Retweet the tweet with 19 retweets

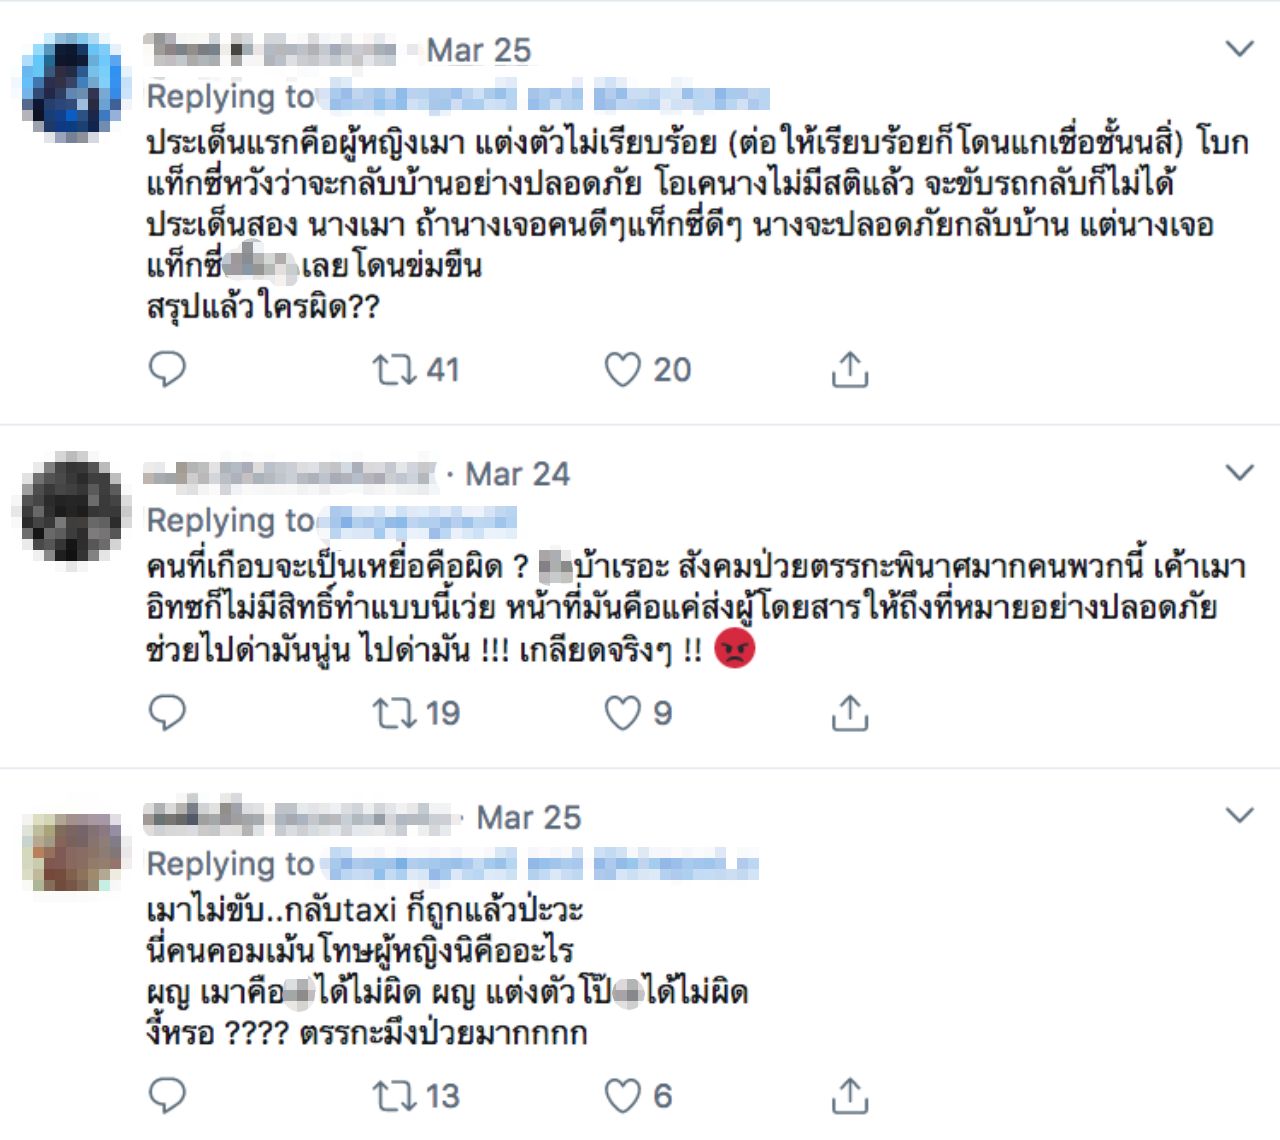coord(394,713)
